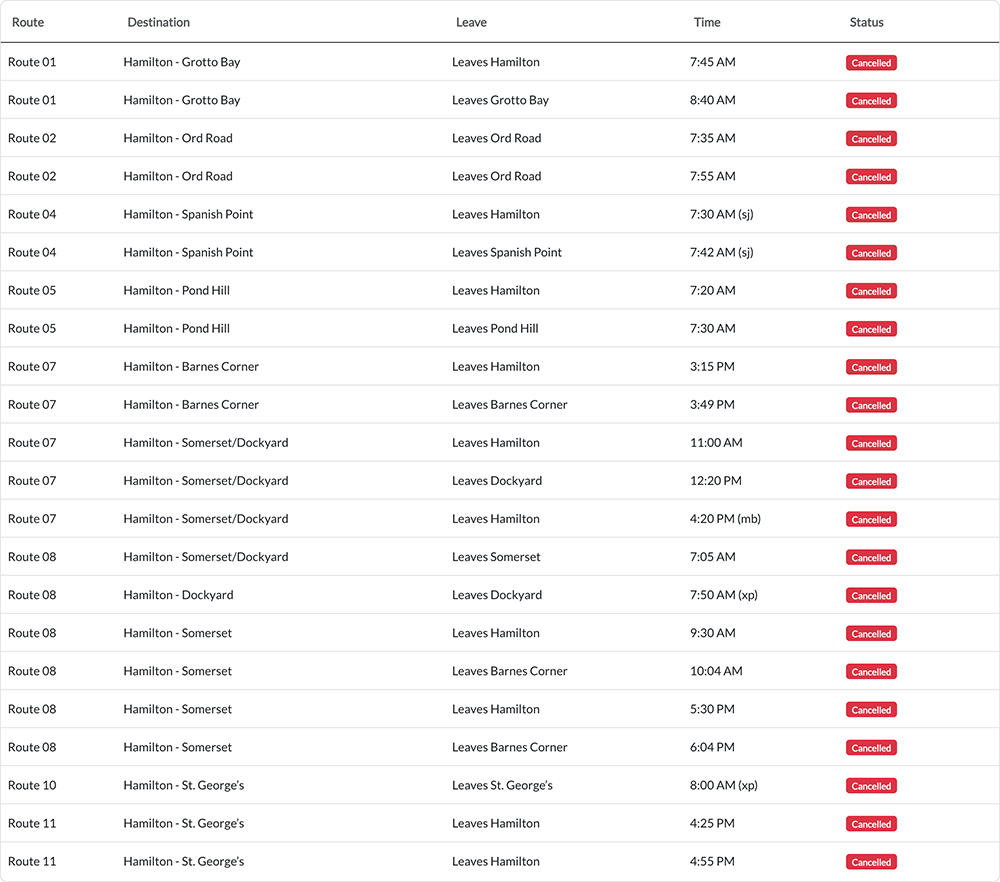Click Hamilton - Dockyard destination on Route 08
The image size is (1000, 882).
pyautogui.click(x=179, y=595)
